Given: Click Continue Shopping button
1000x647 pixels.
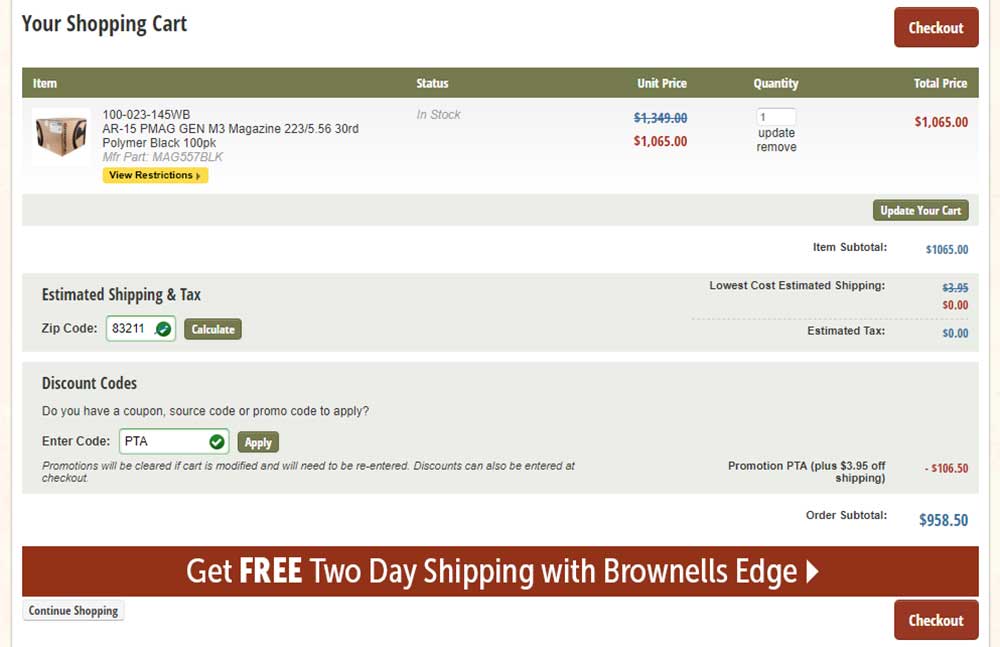Looking at the screenshot, I should [x=73, y=611].
